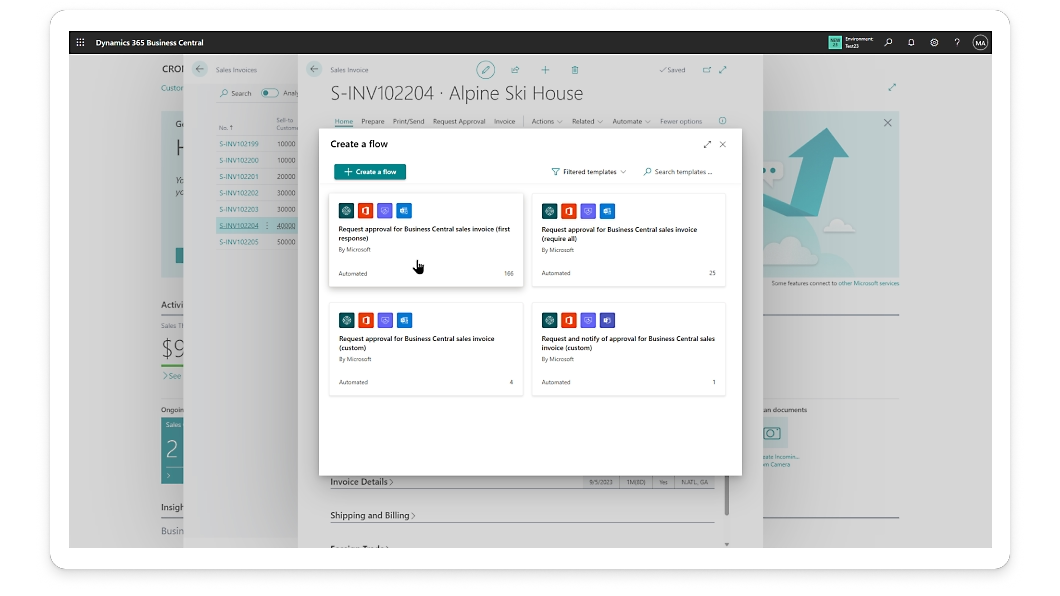The width and height of the screenshot is (1060, 596).
Task: Click the invoice page vertical scrollbar
Action: [x=727, y=495]
